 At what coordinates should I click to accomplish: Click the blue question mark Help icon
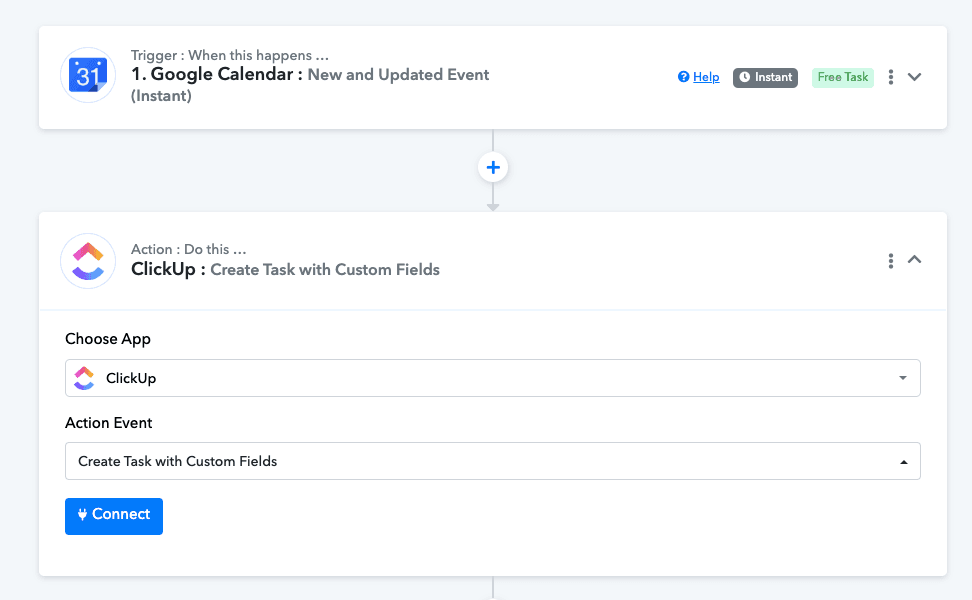coord(682,77)
